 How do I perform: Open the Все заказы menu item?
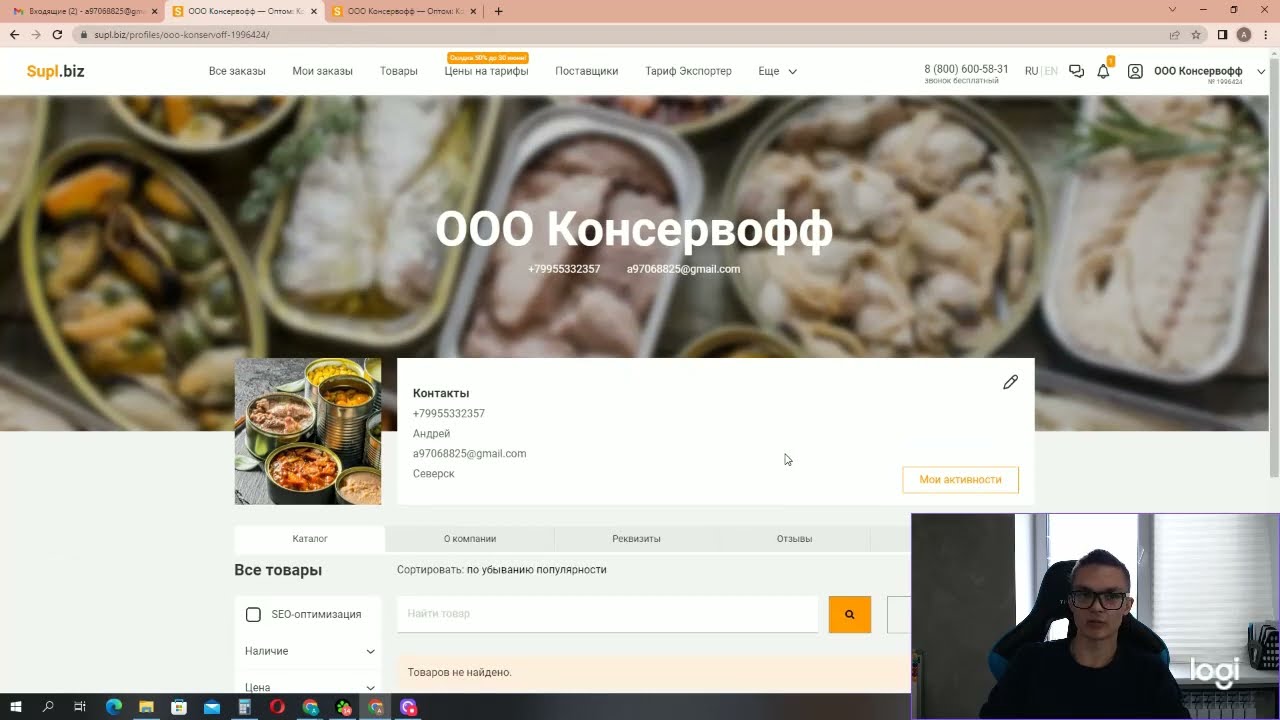(237, 71)
